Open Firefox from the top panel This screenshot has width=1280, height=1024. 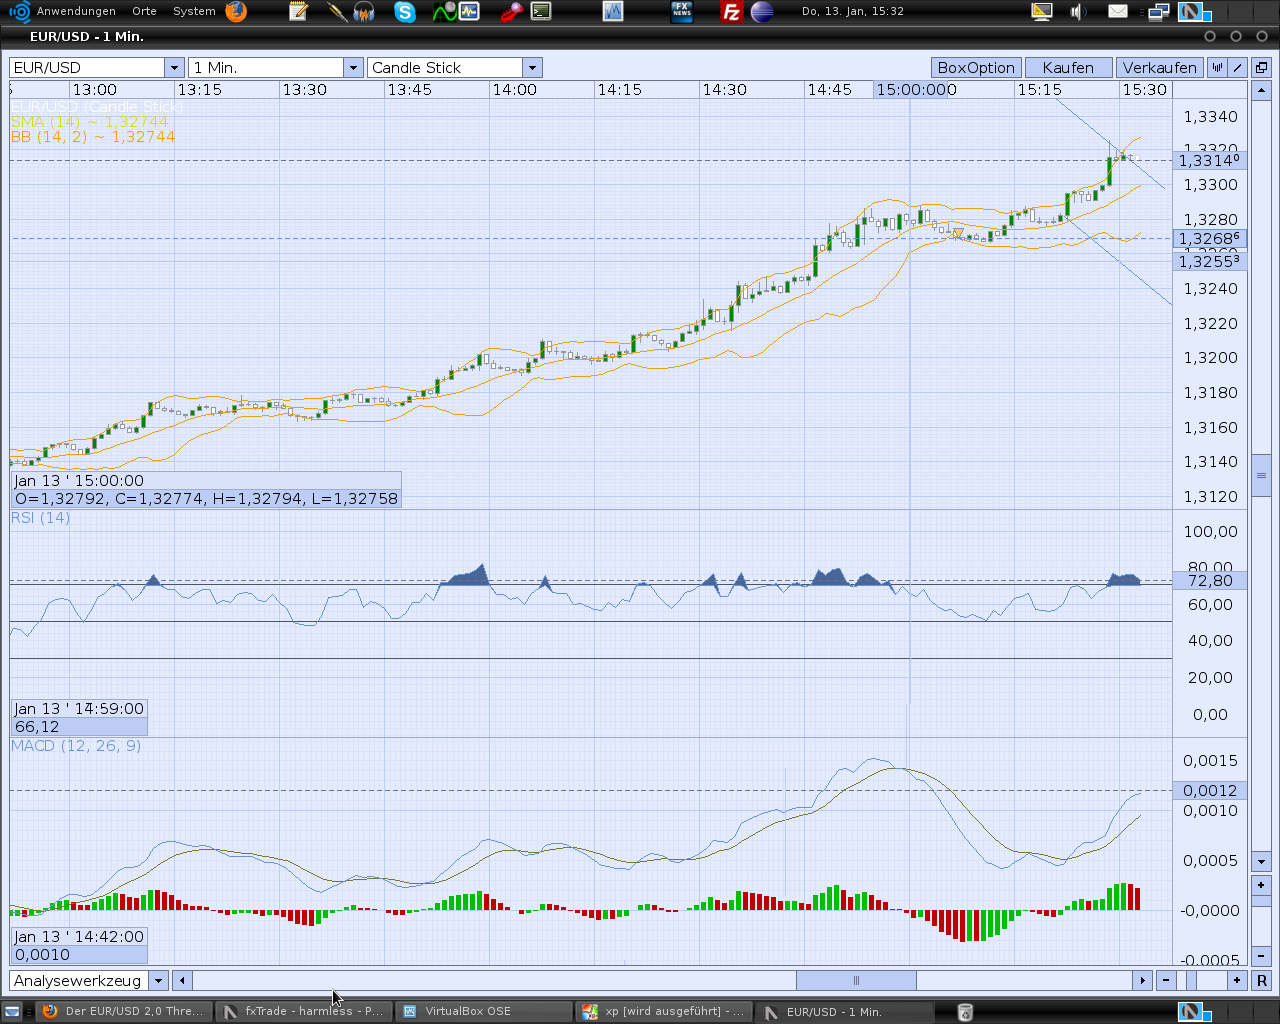236,12
